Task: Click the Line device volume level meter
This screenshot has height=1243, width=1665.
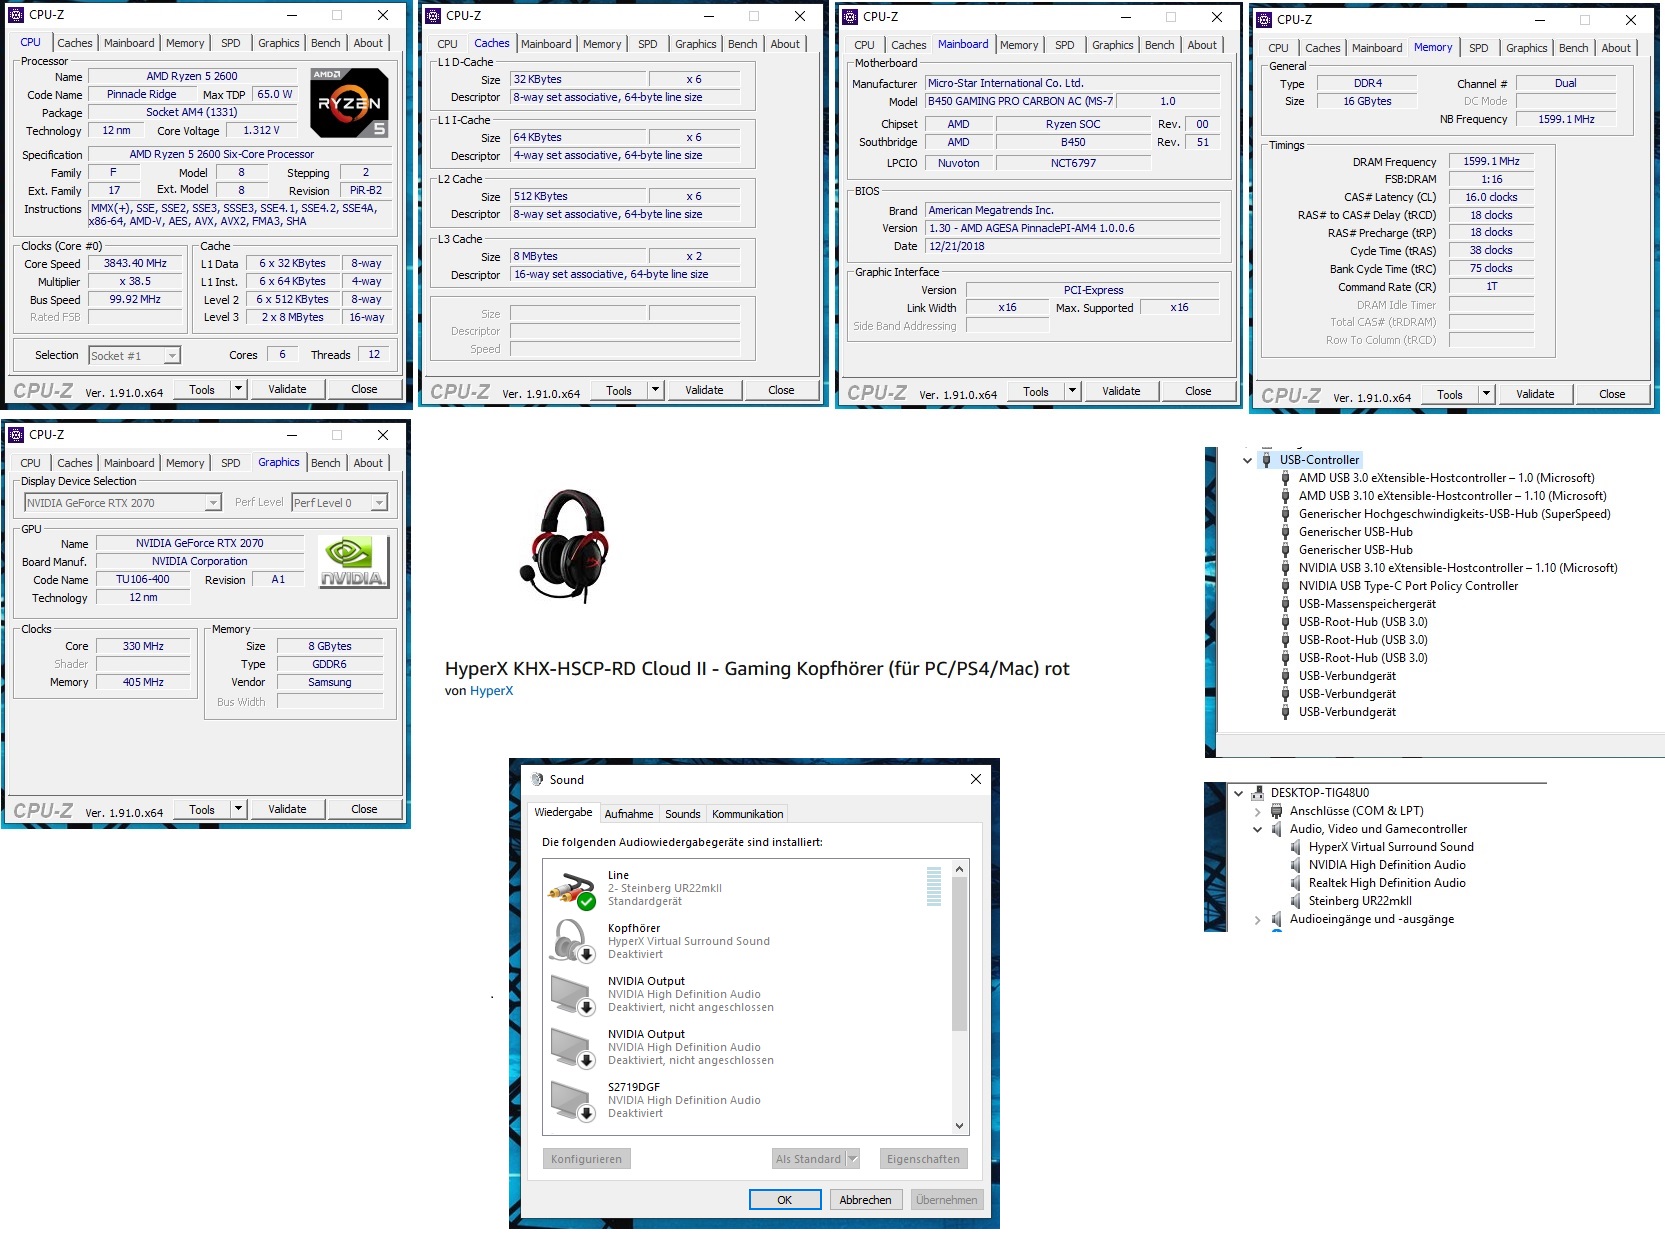Action: click(934, 887)
